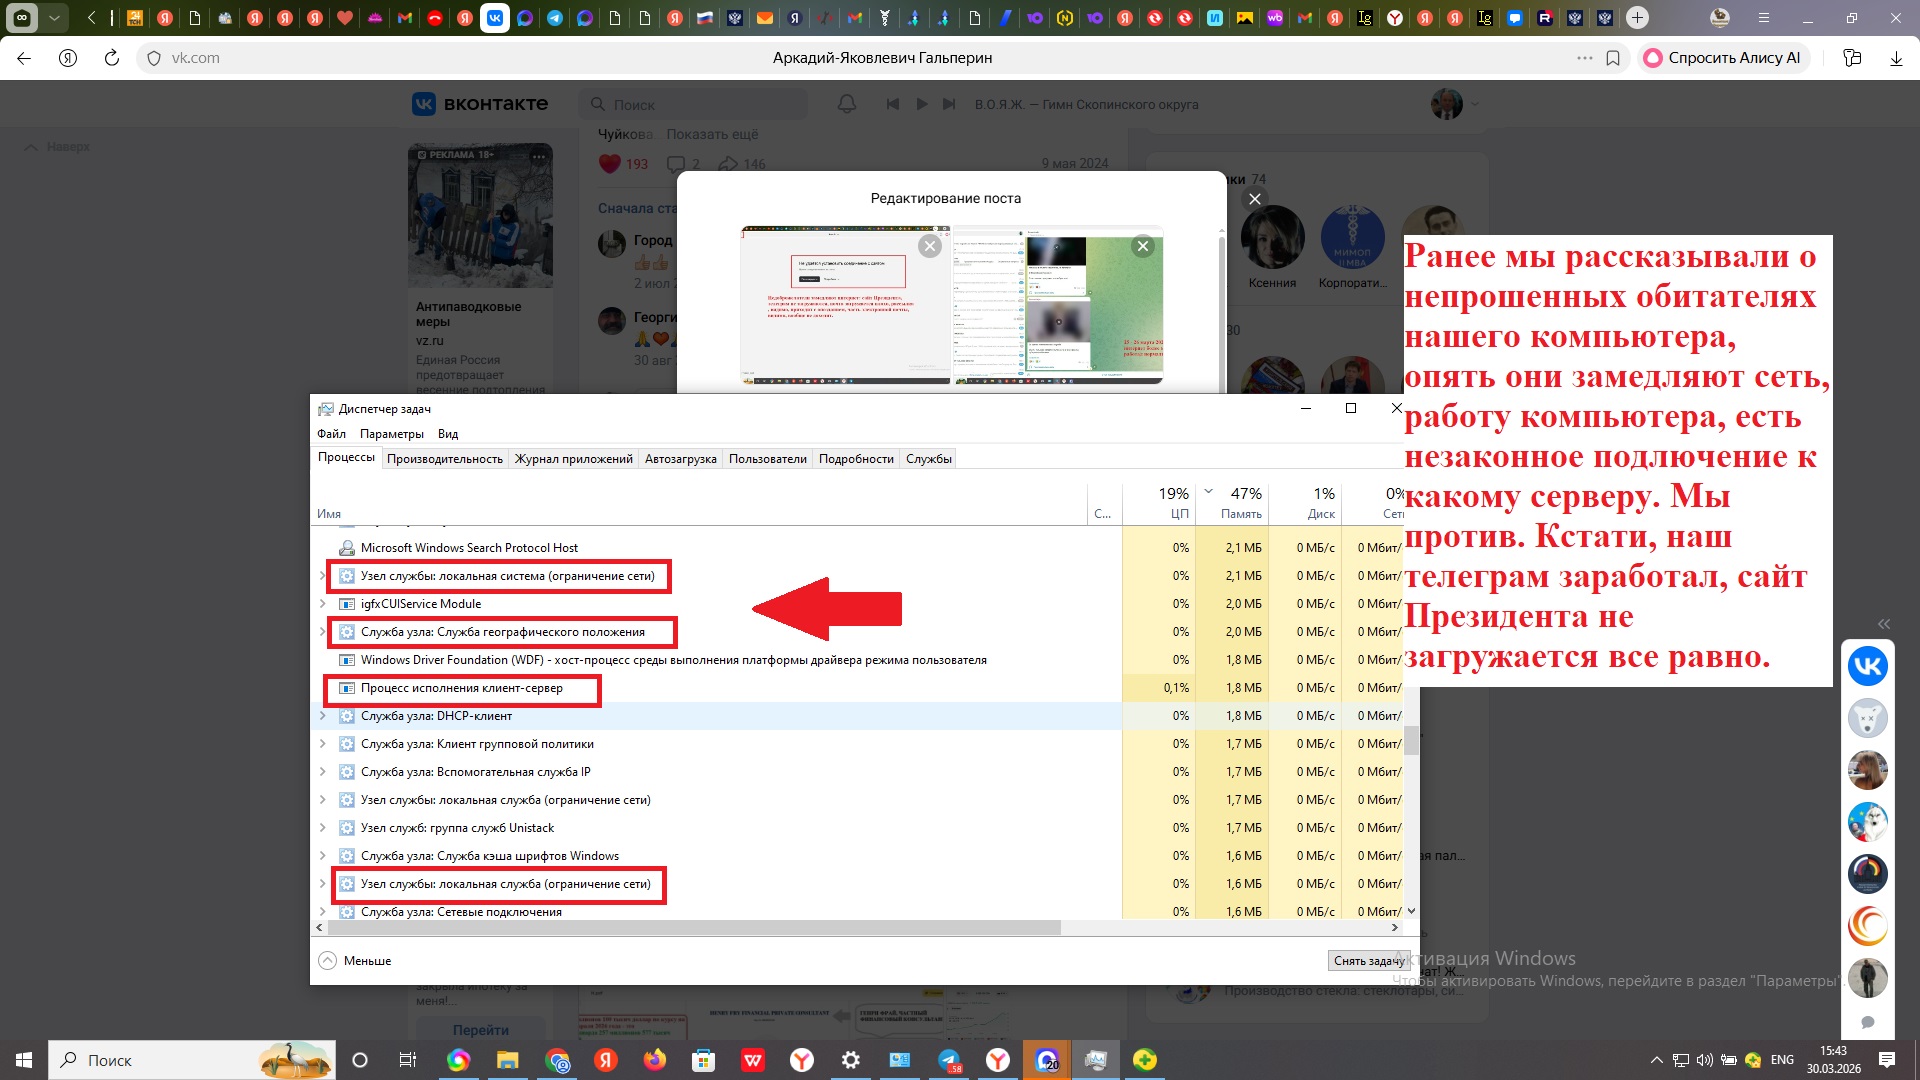Screen dimensions: 1920x1080
Task: Expand the DHCP-клиент service row
Action: pyautogui.click(x=322, y=716)
